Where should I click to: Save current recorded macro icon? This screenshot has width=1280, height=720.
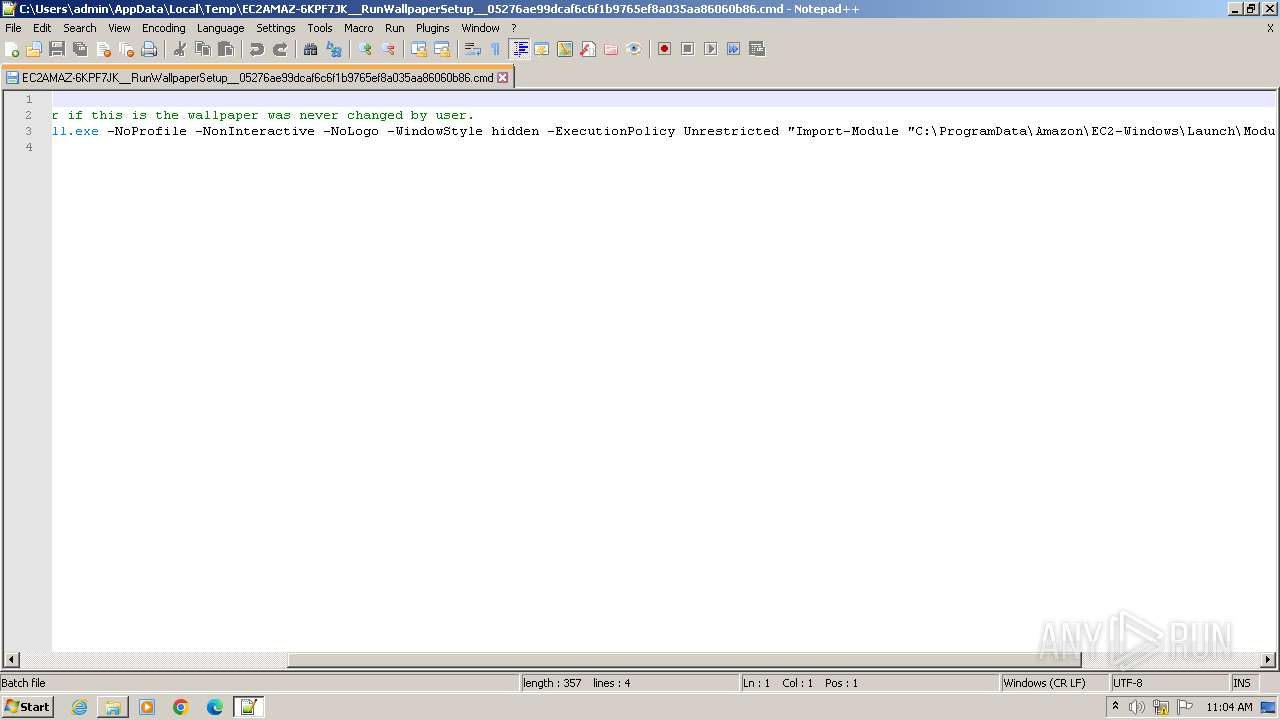pyautogui.click(x=757, y=49)
